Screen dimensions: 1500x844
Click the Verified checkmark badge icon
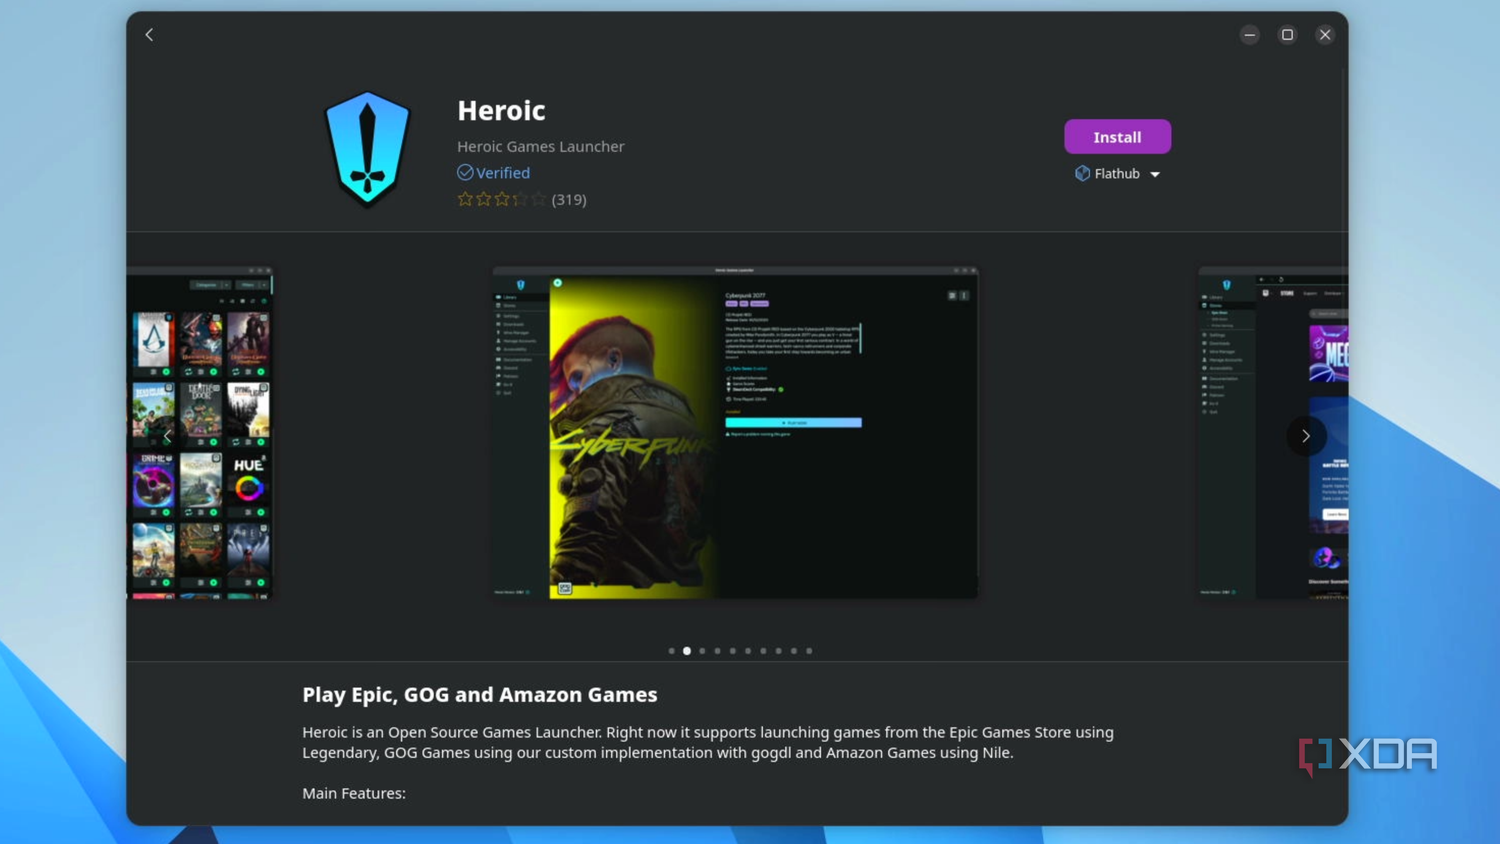[465, 173]
